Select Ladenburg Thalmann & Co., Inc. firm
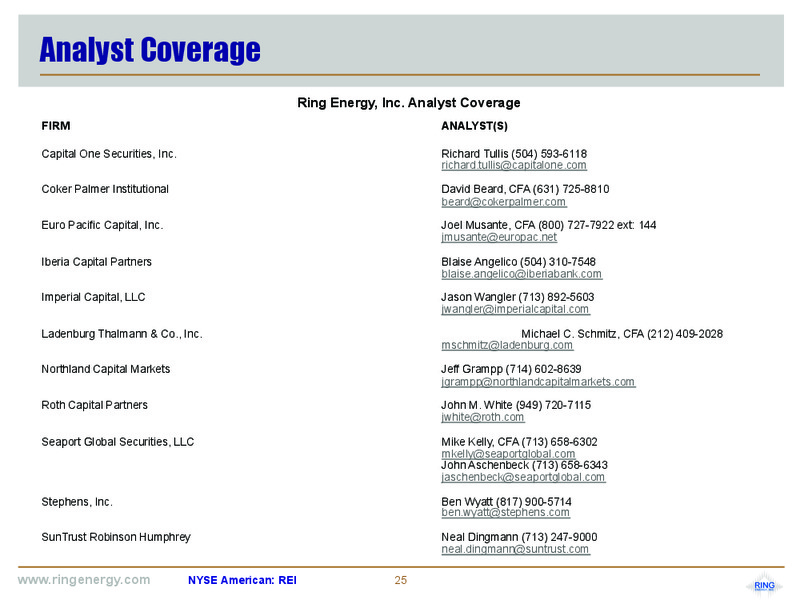The image size is (800, 600). (122, 334)
